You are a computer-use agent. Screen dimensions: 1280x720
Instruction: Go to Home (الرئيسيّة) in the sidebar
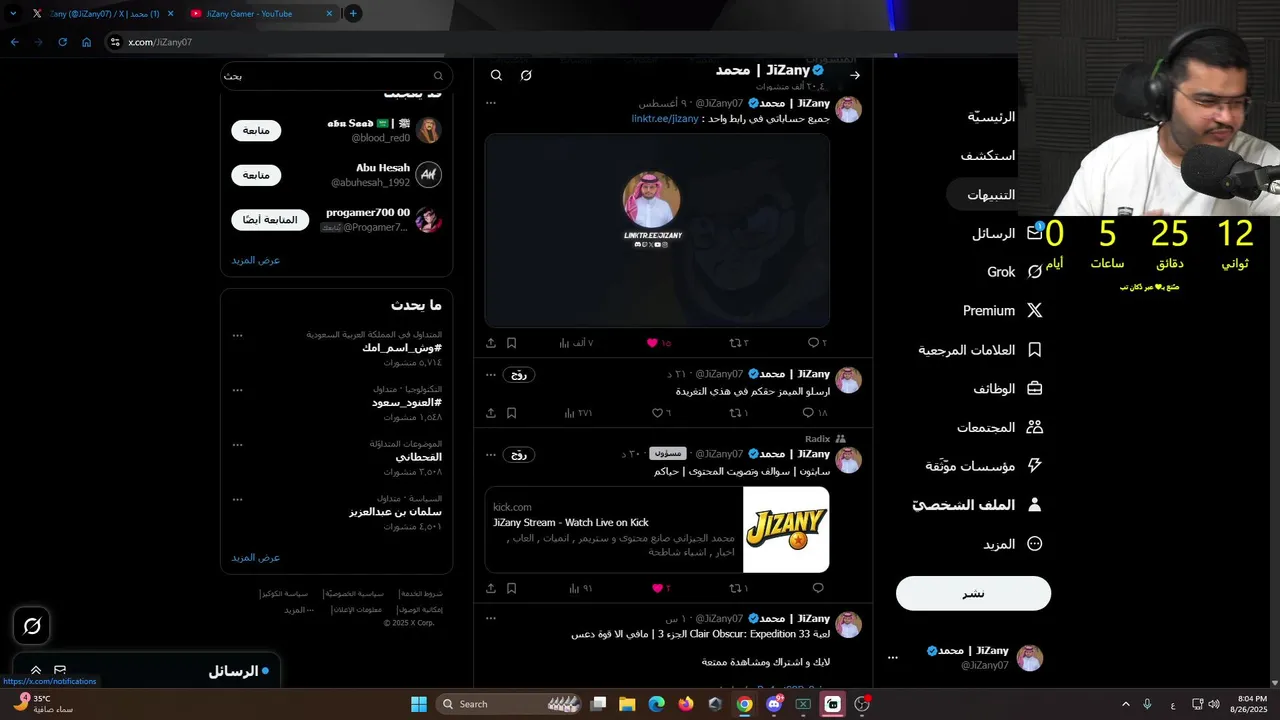pos(991,117)
